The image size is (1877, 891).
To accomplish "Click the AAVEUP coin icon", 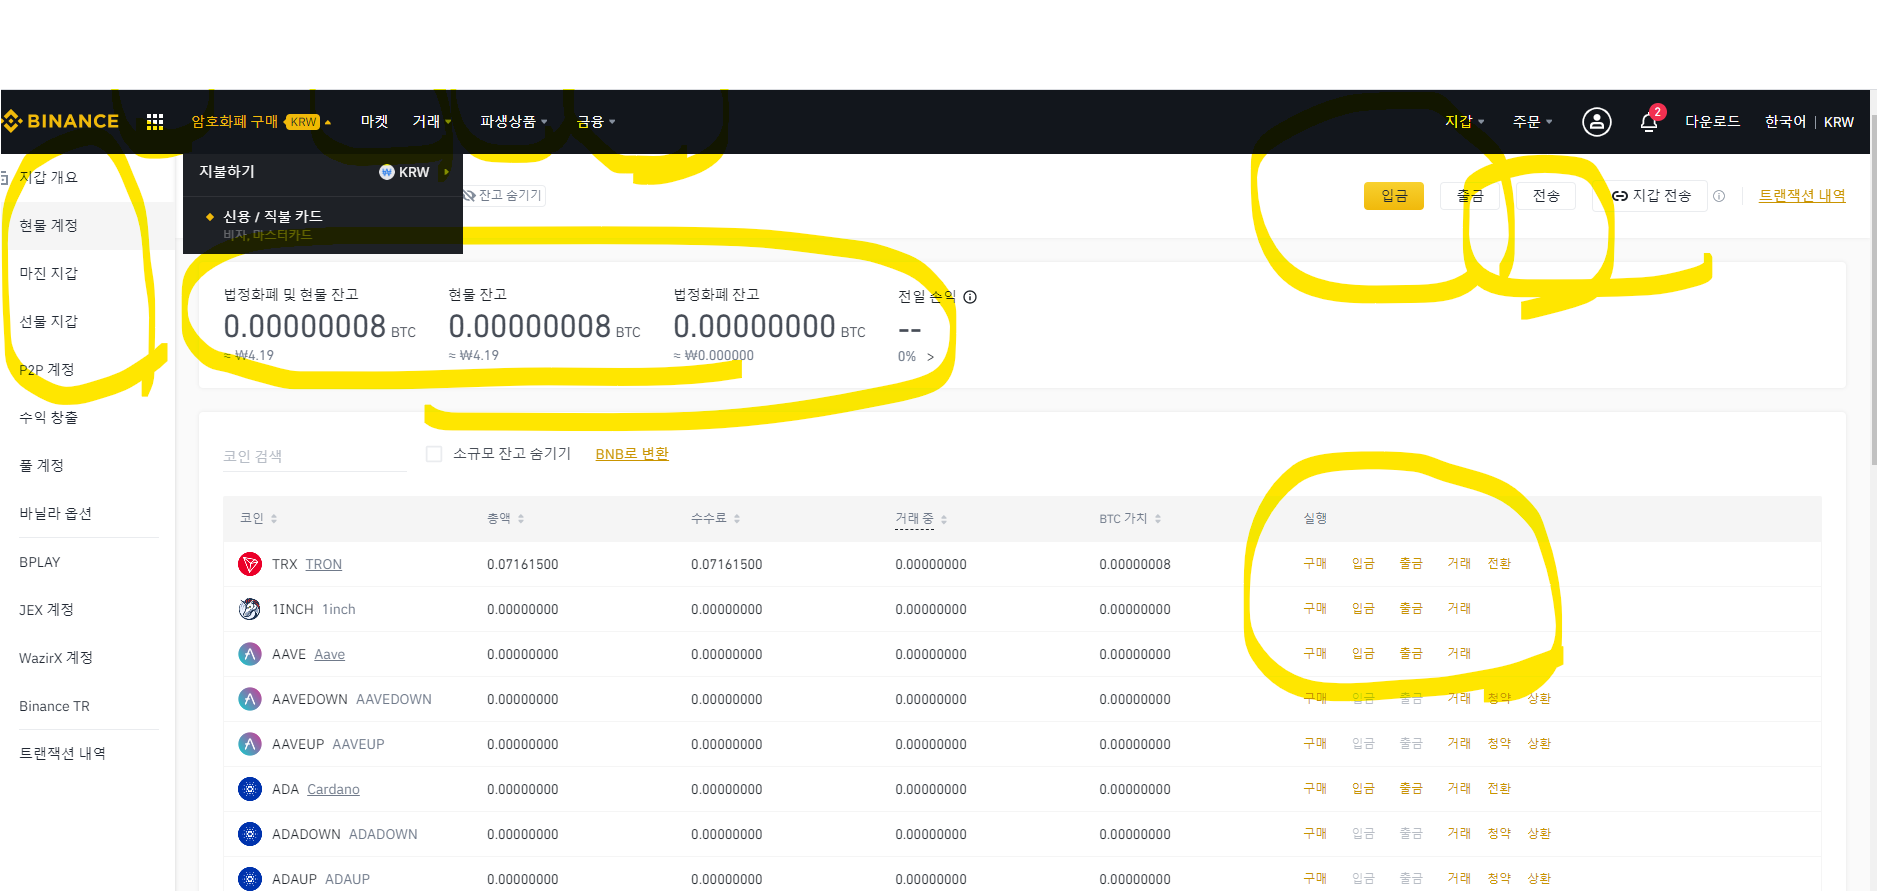I will pyautogui.click(x=250, y=744).
